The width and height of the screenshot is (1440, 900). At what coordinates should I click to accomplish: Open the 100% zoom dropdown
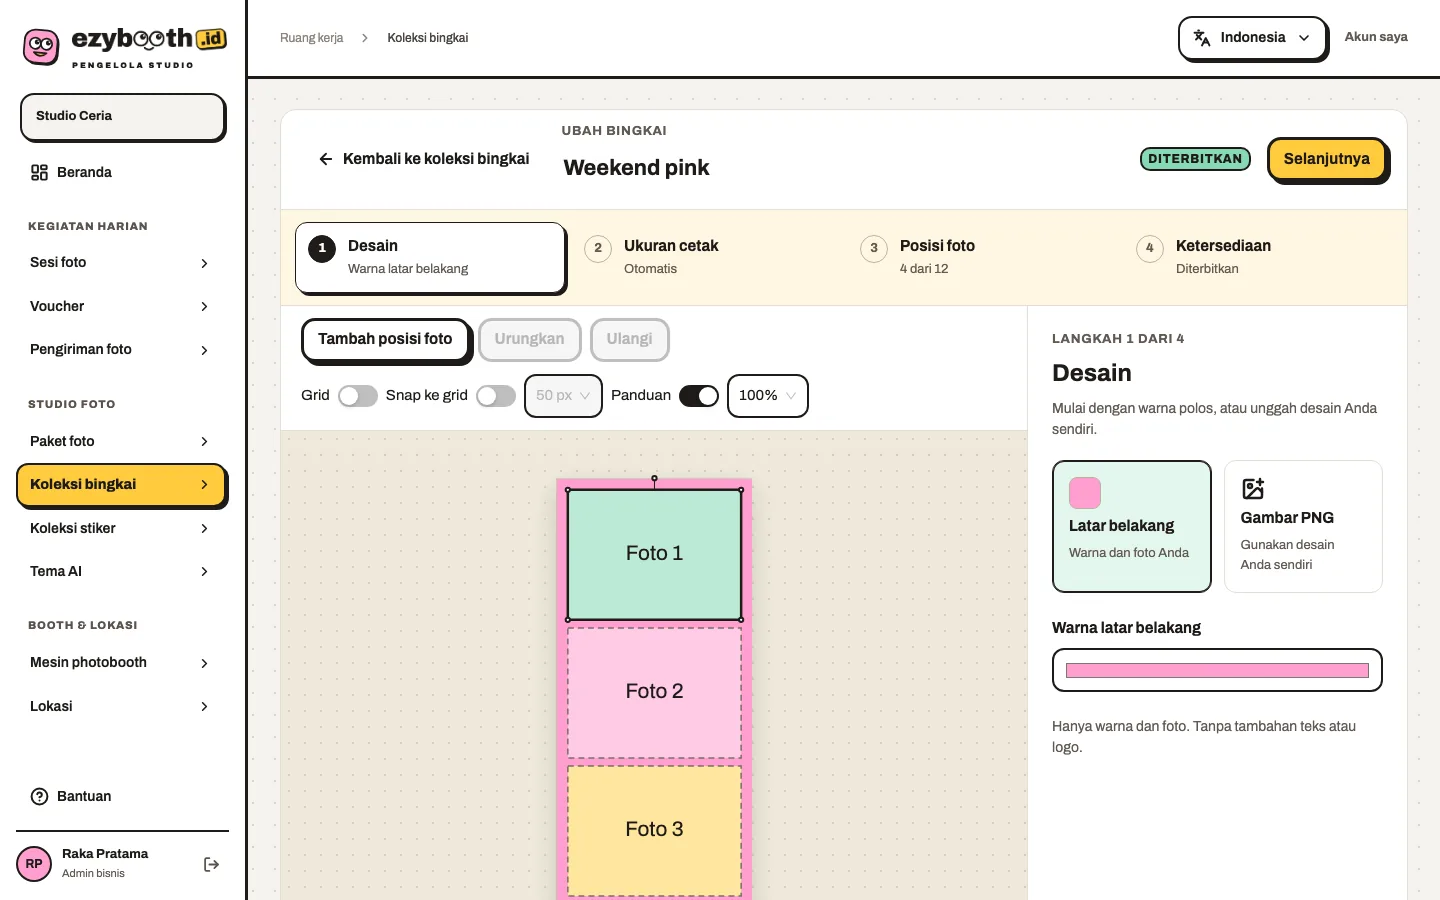(767, 396)
